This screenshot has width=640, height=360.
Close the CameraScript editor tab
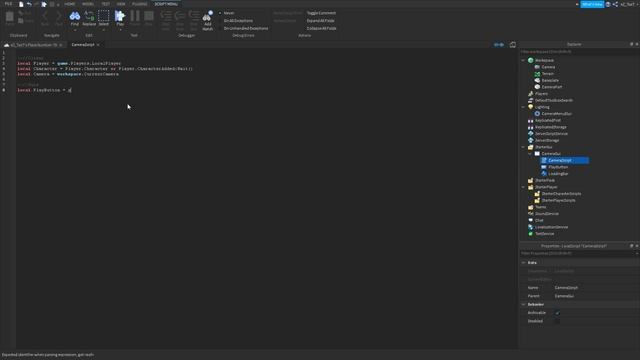pos(98,45)
